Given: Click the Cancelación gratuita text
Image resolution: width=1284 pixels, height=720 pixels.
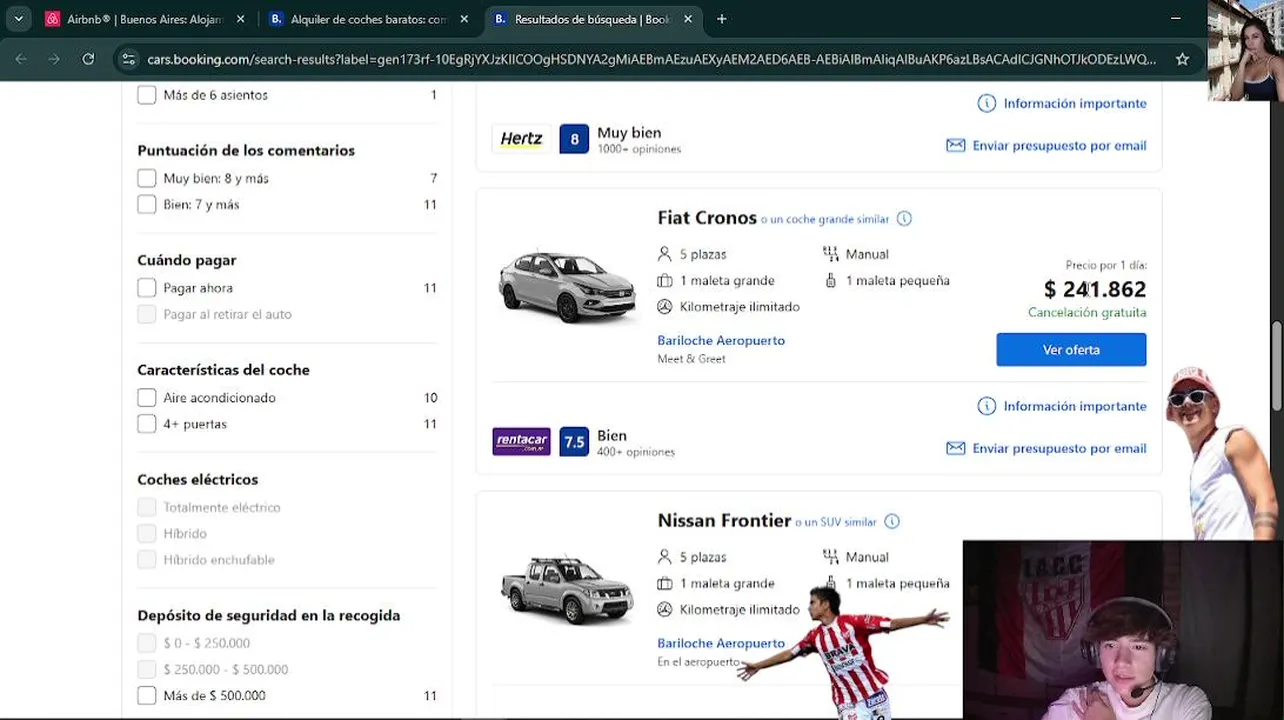Looking at the screenshot, I should (1087, 312).
